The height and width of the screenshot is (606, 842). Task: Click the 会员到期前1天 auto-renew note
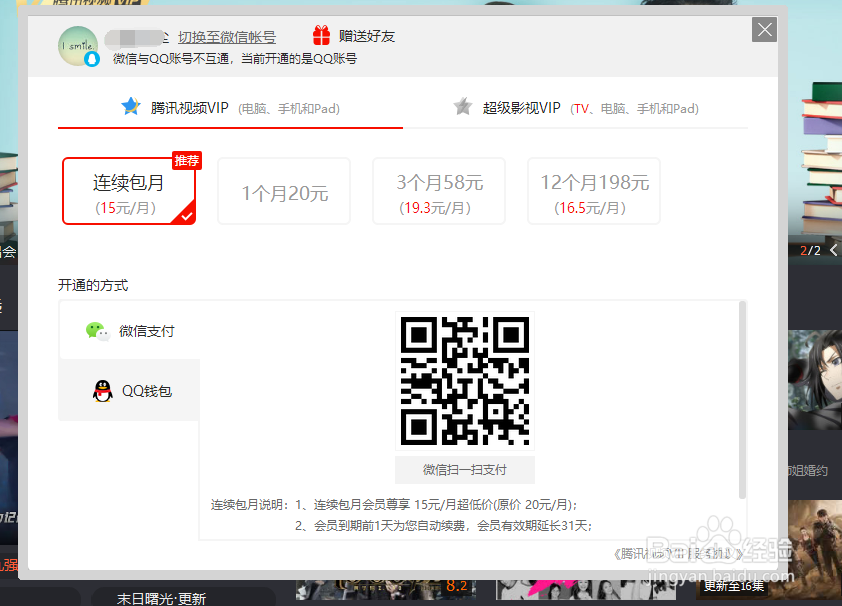point(444,525)
